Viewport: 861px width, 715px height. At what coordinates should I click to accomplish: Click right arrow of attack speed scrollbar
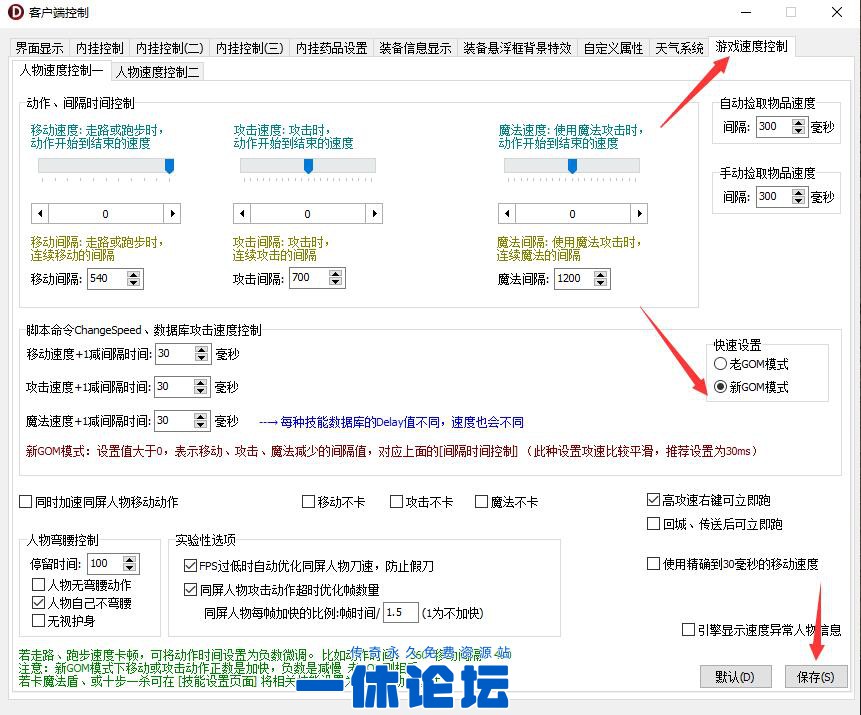pyautogui.click(x=374, y=214)
